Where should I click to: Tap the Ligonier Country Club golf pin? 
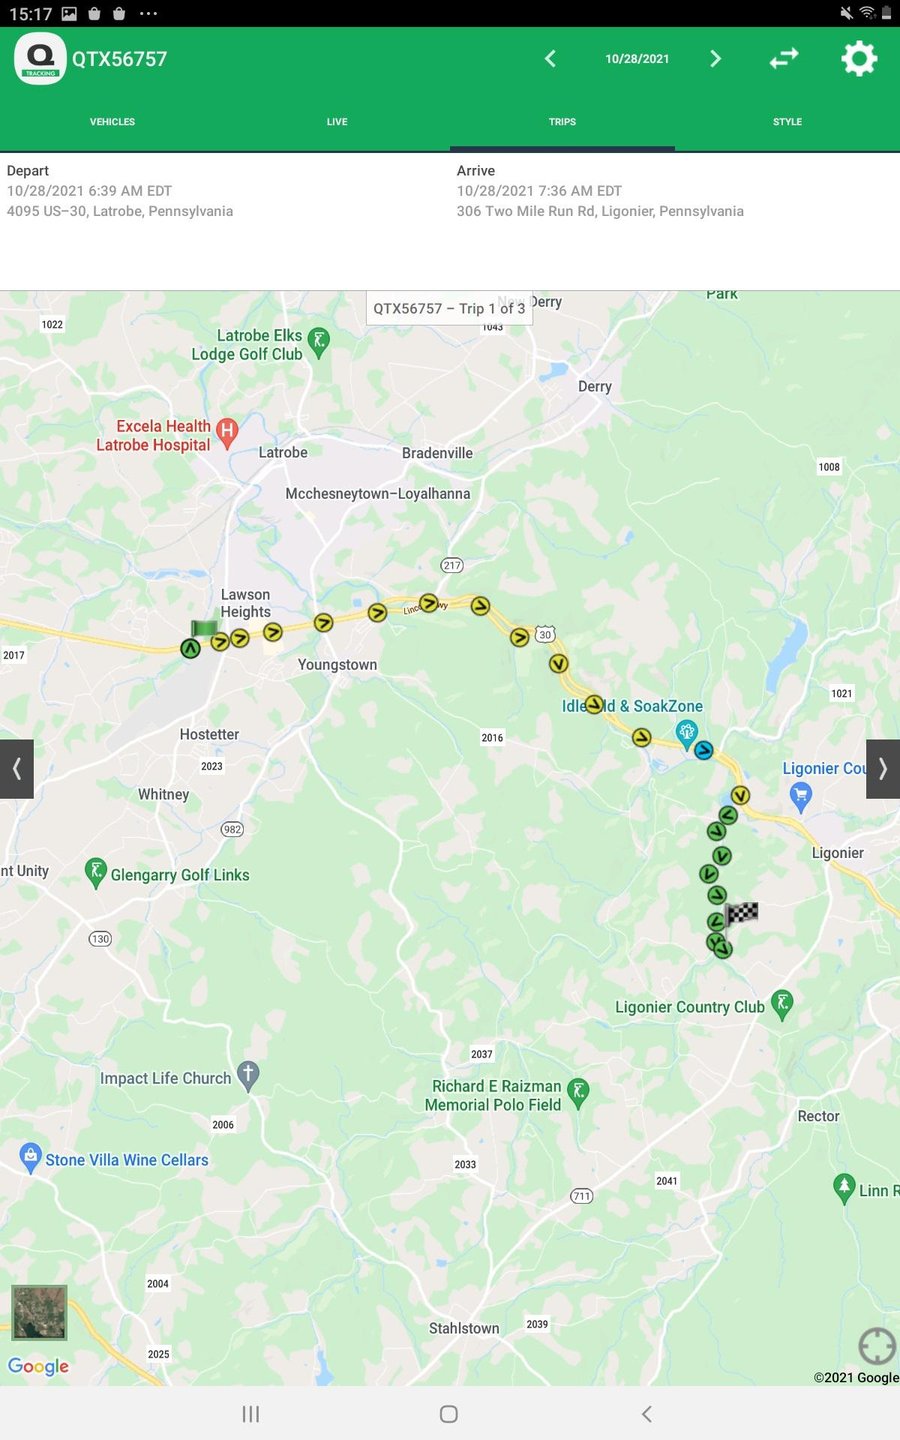(x=783, y=1005)
